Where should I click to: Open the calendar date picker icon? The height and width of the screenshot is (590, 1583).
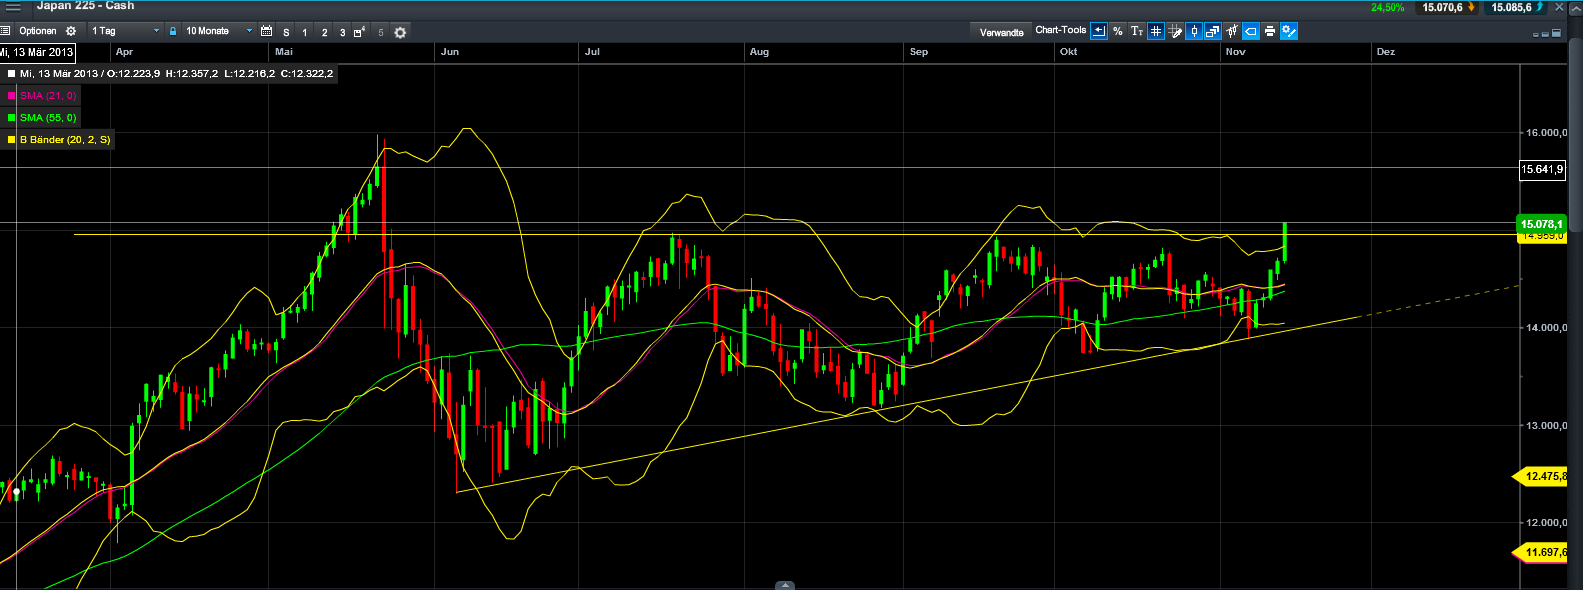click(266, 31)
